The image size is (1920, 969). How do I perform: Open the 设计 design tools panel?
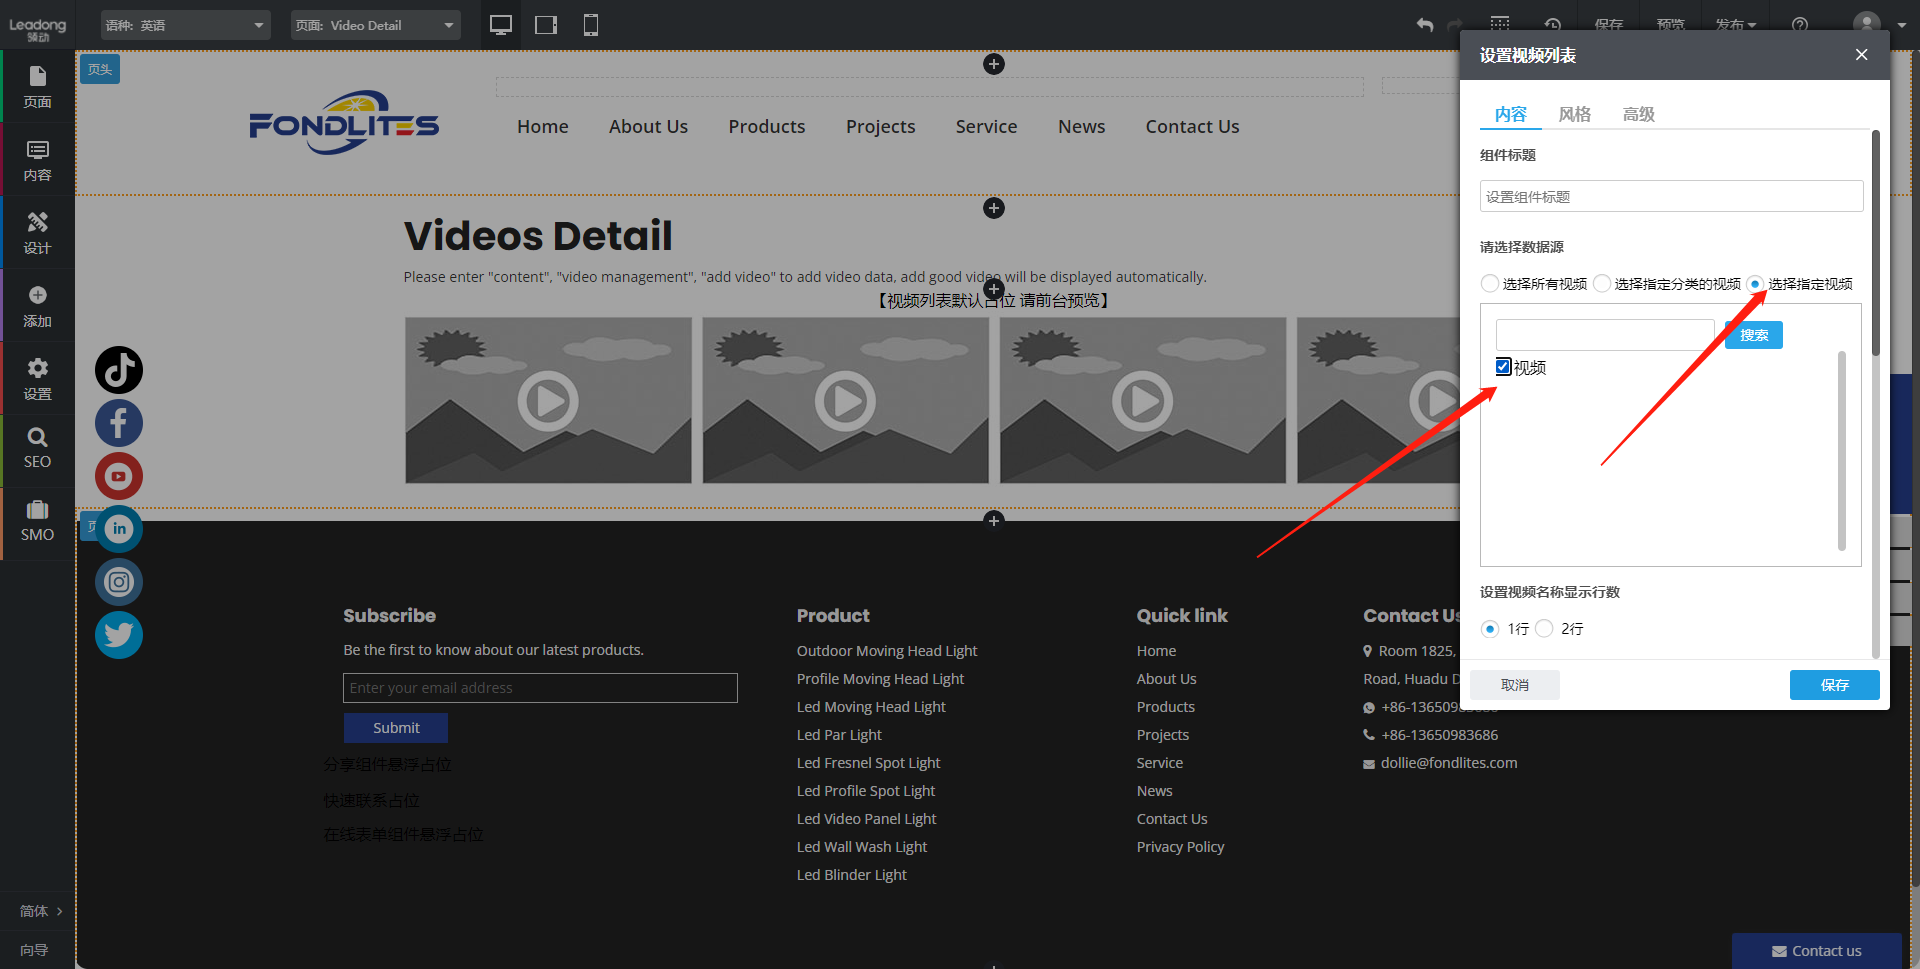(37, 232)
